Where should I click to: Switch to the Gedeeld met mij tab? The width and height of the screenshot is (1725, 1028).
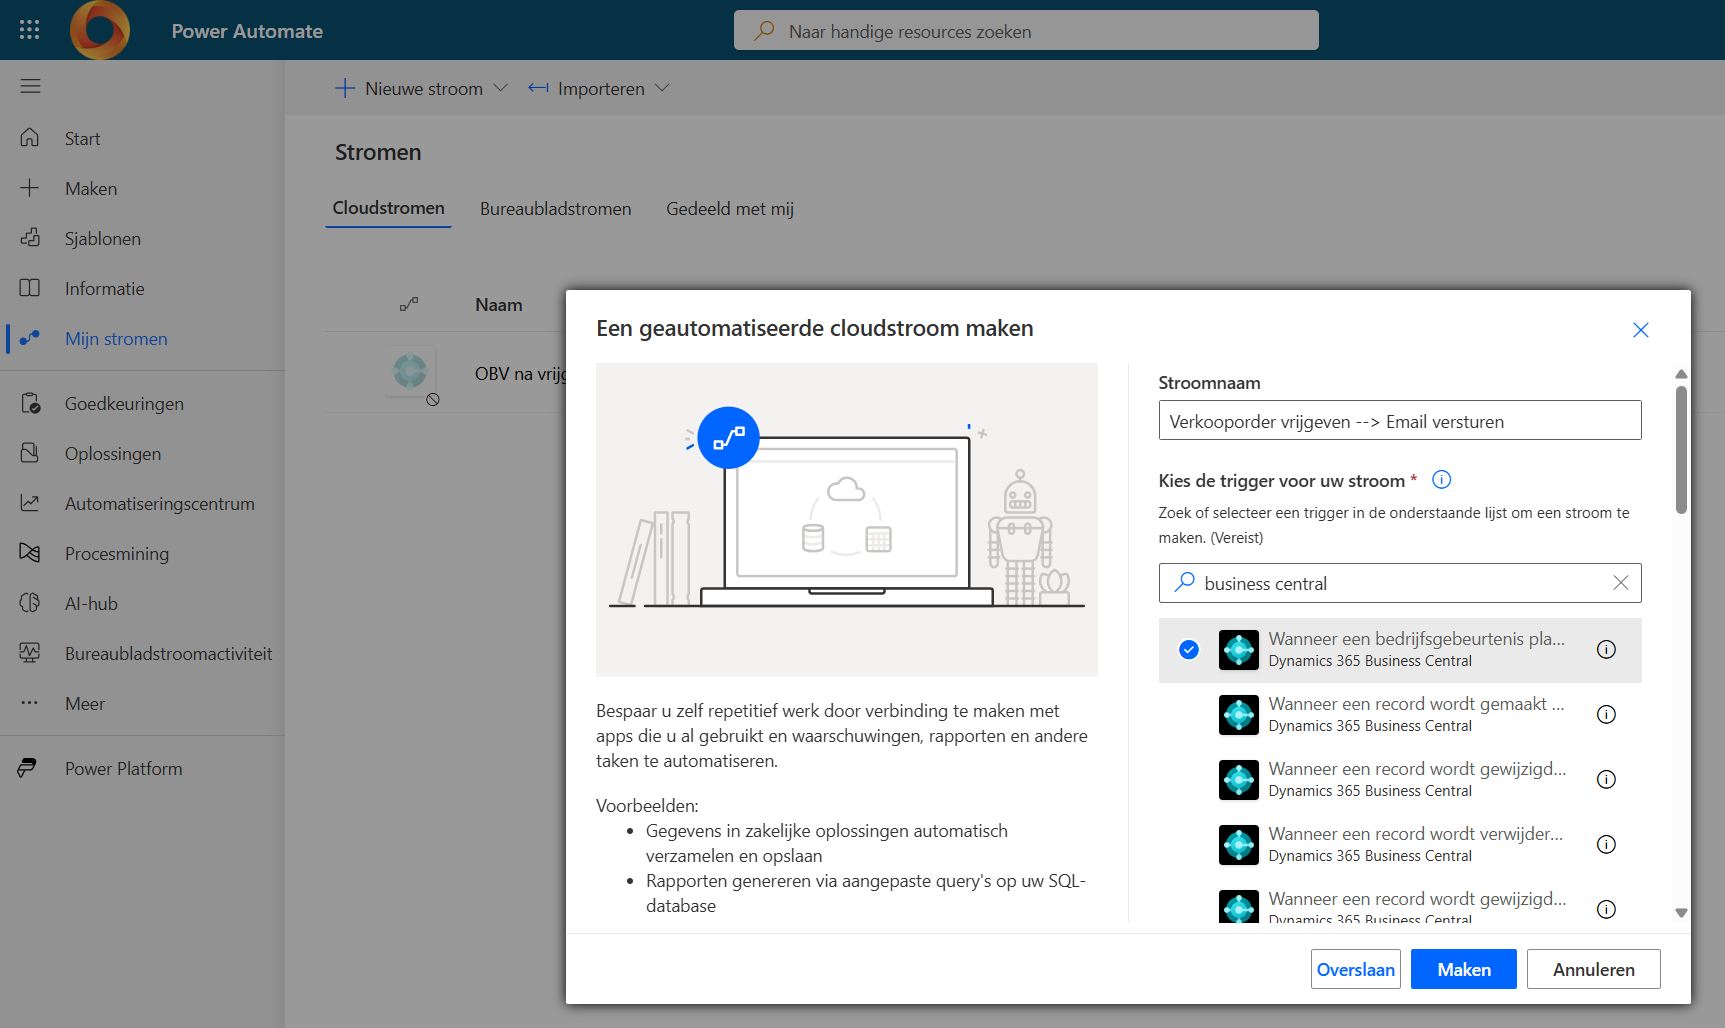click(729, 209)
